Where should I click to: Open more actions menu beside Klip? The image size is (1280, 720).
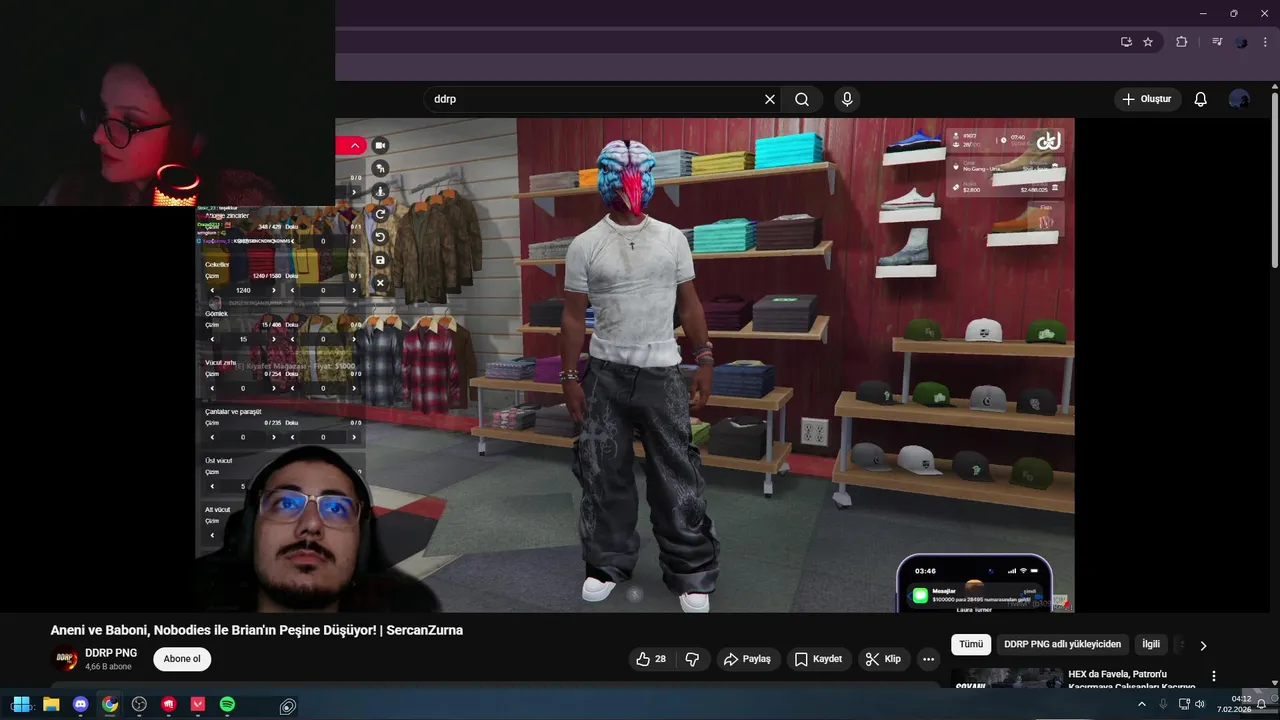coord(929,659)
